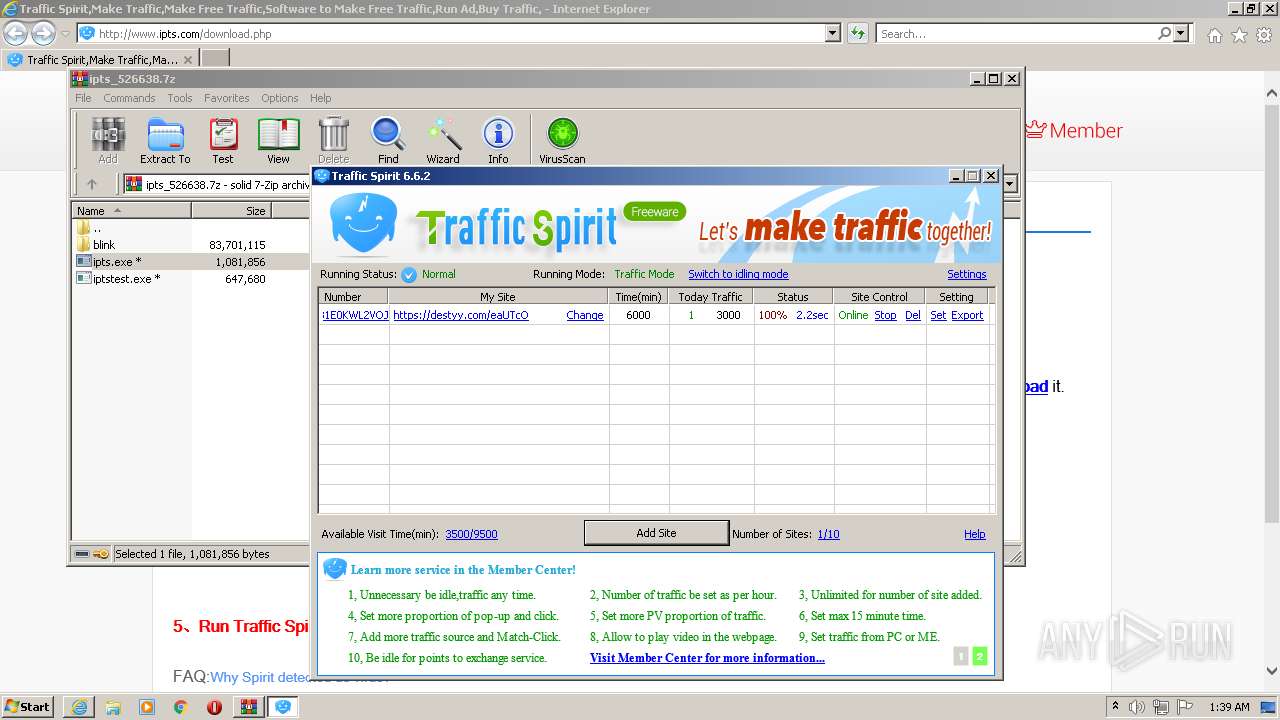Open IE Tools gear icon
This screenshot has width=1280, height=720.
[1264, 35]
